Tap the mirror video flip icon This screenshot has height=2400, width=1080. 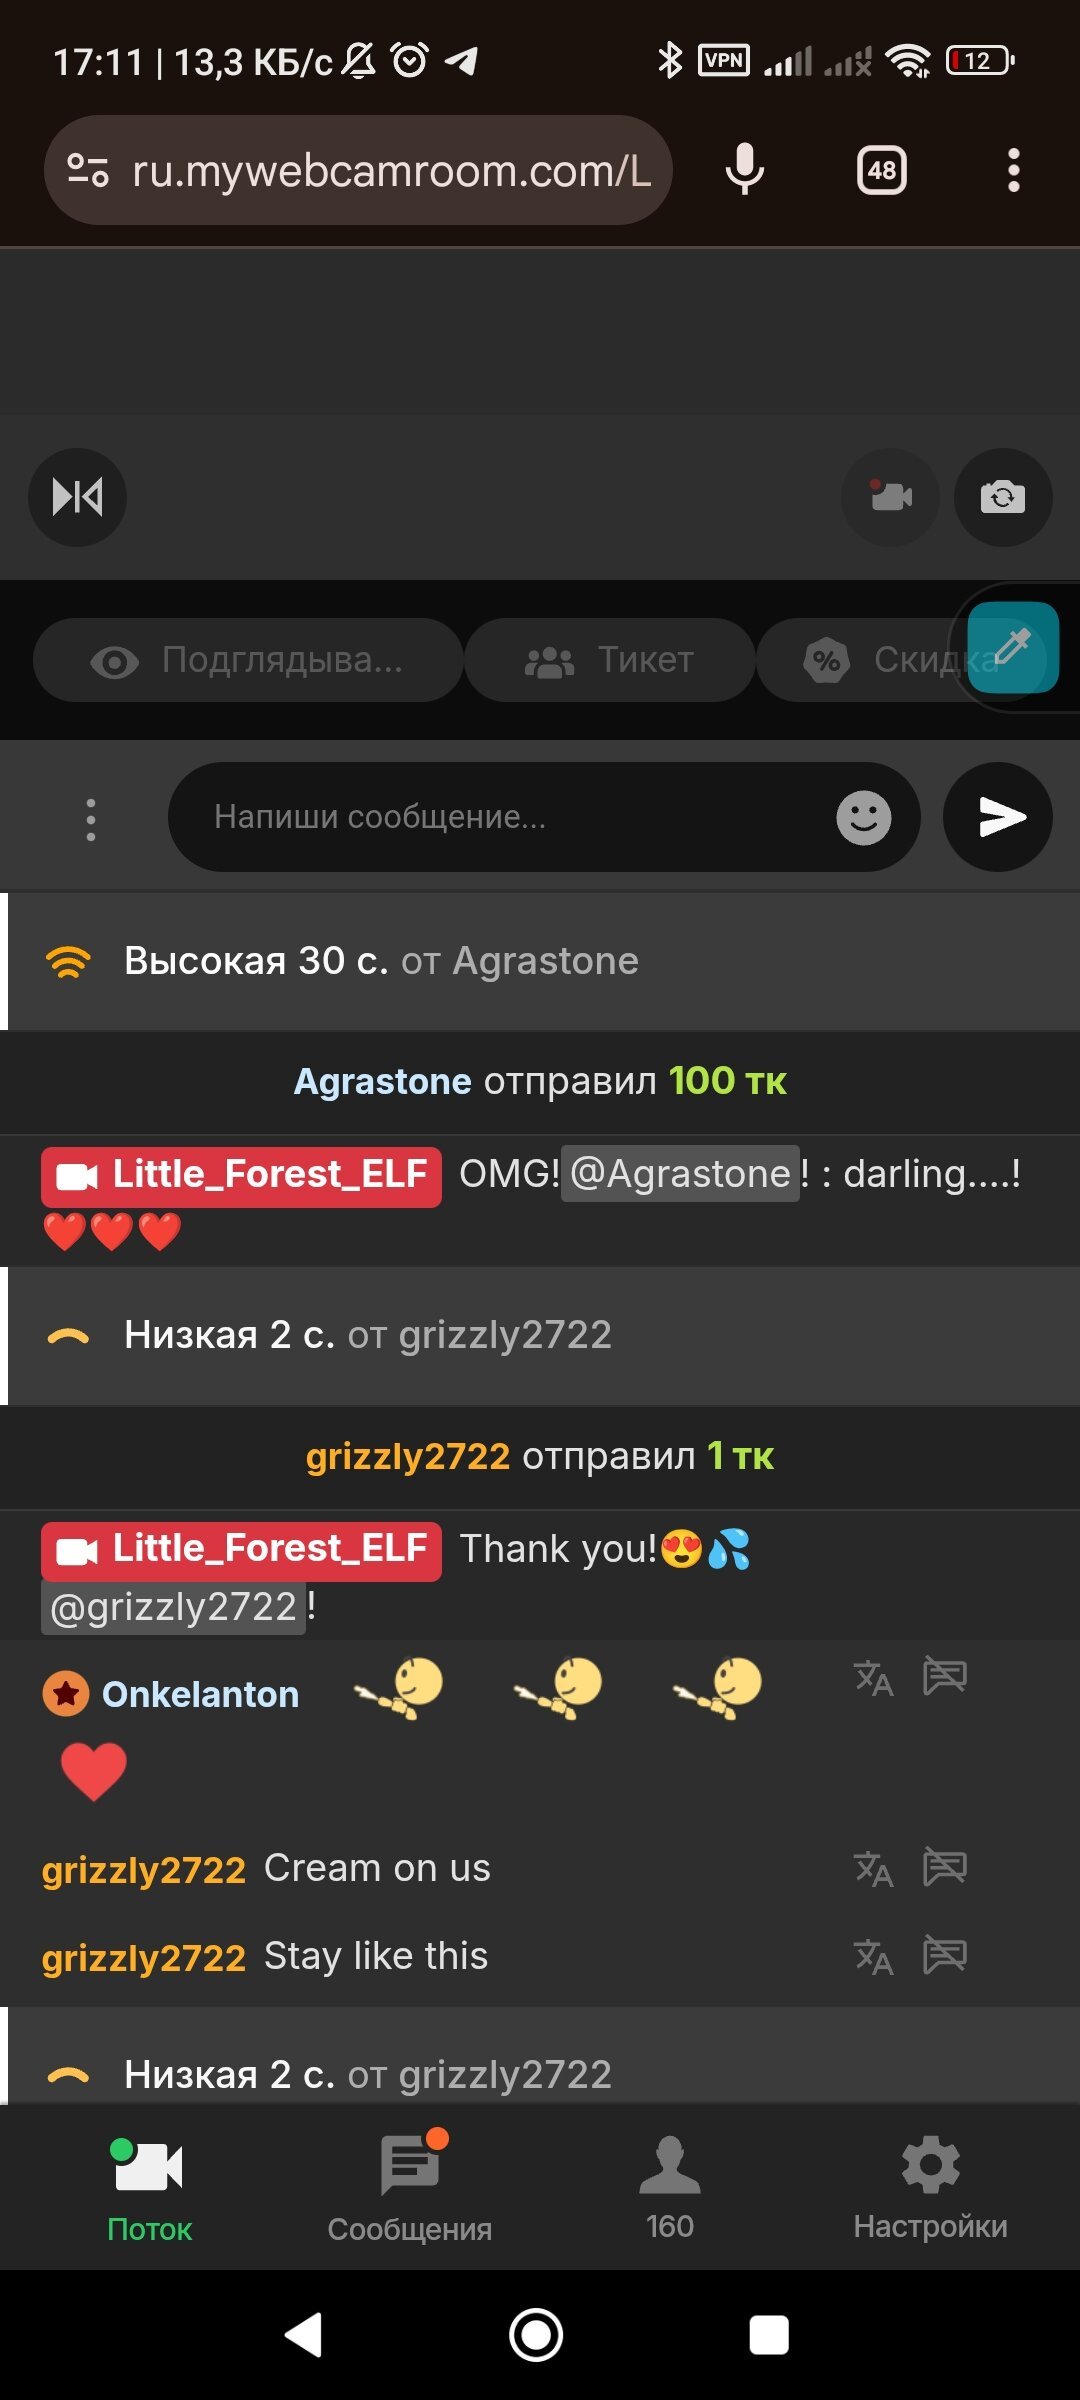click(x=77, y=497)
